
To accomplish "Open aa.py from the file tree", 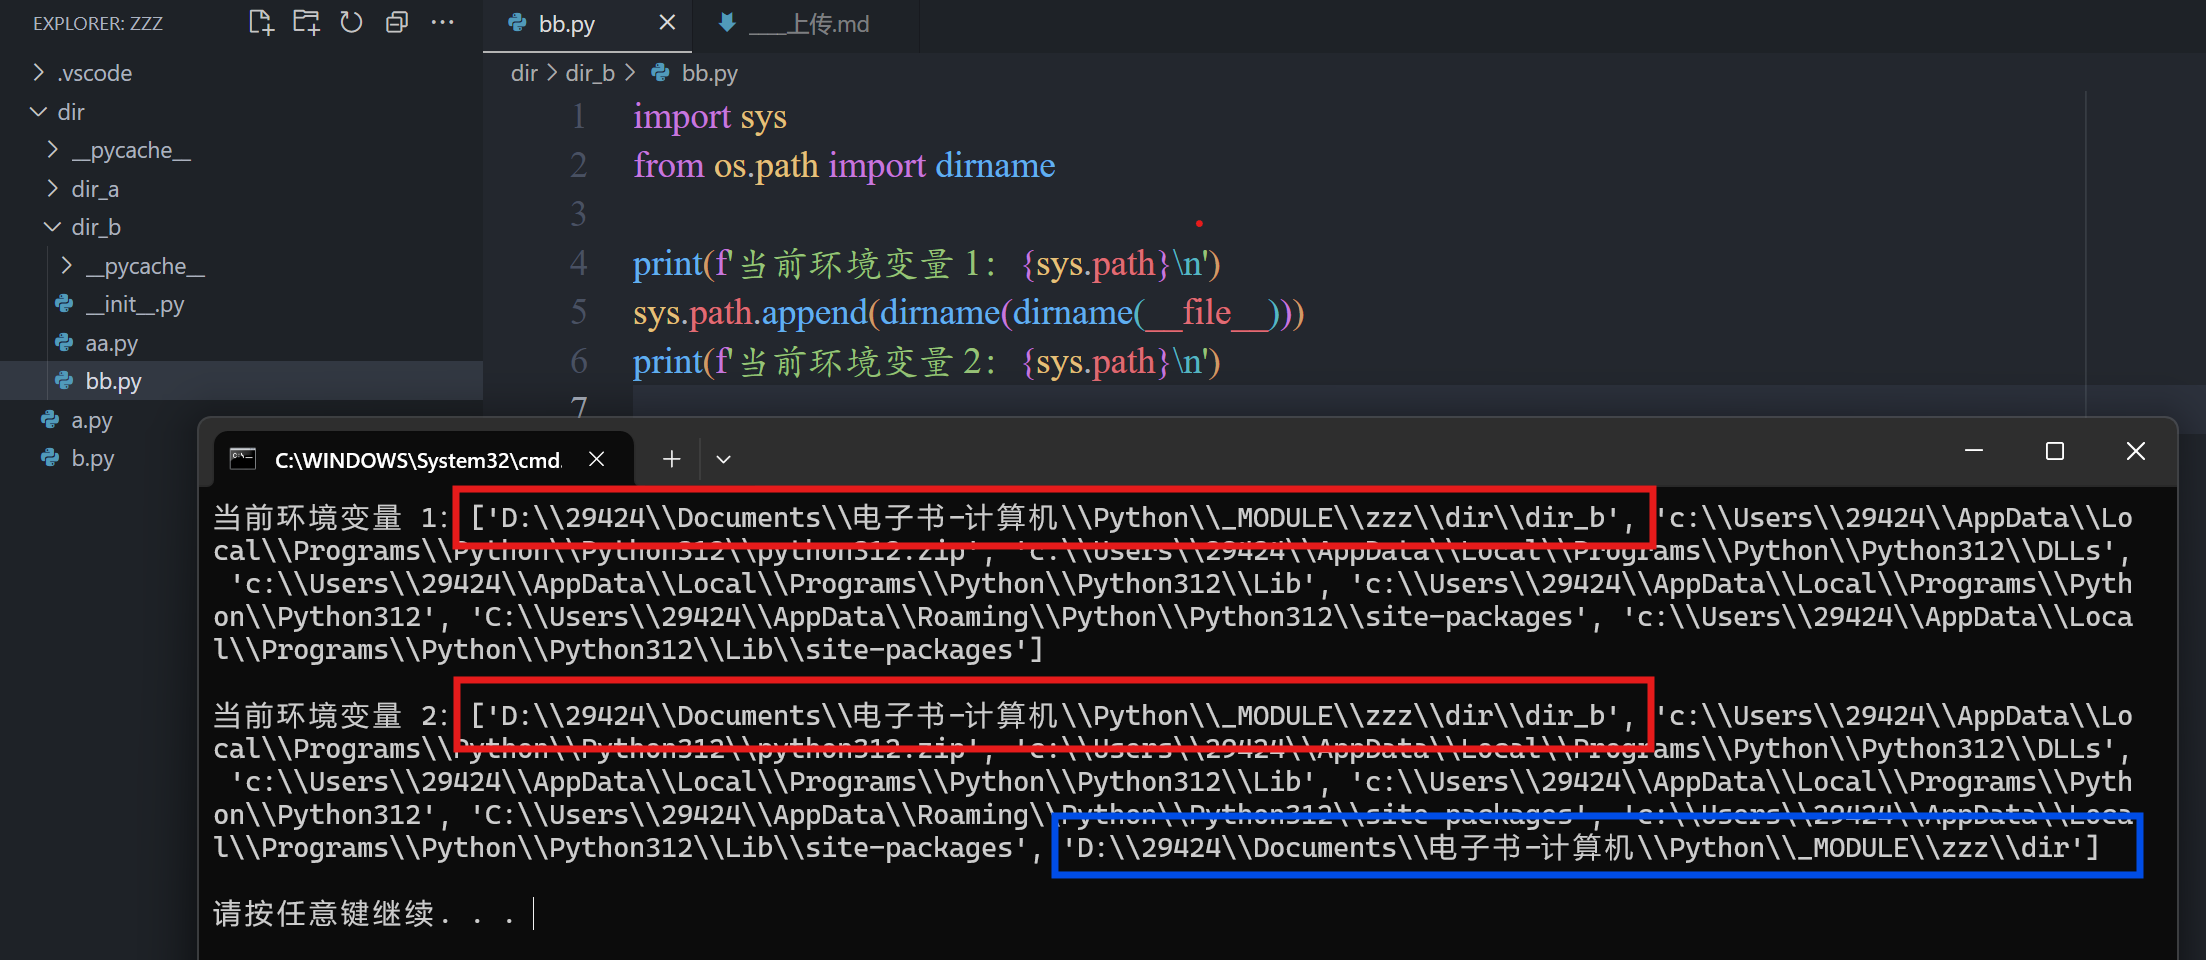I will click(111, 342).
